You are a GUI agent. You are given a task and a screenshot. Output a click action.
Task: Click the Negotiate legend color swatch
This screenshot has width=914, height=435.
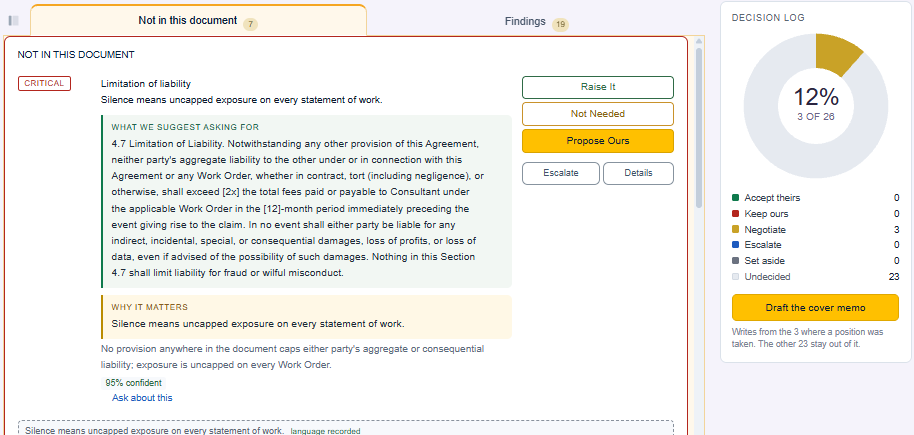736,229
